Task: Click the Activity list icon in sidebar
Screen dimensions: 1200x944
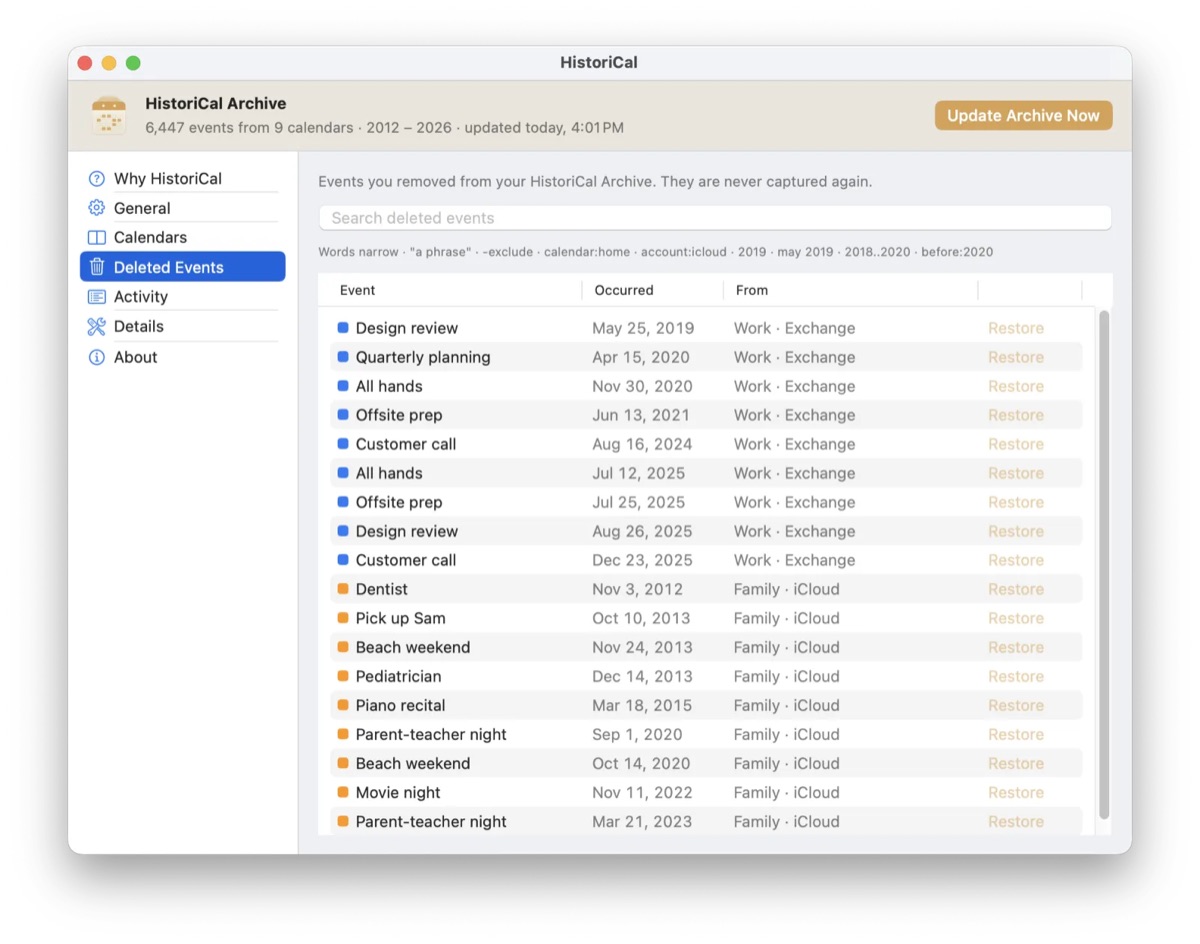Action: coord(96,297)
